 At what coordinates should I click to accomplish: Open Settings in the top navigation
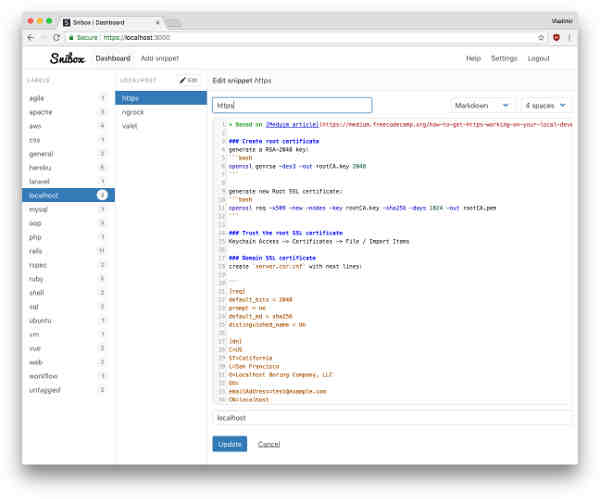coord(504,59)
